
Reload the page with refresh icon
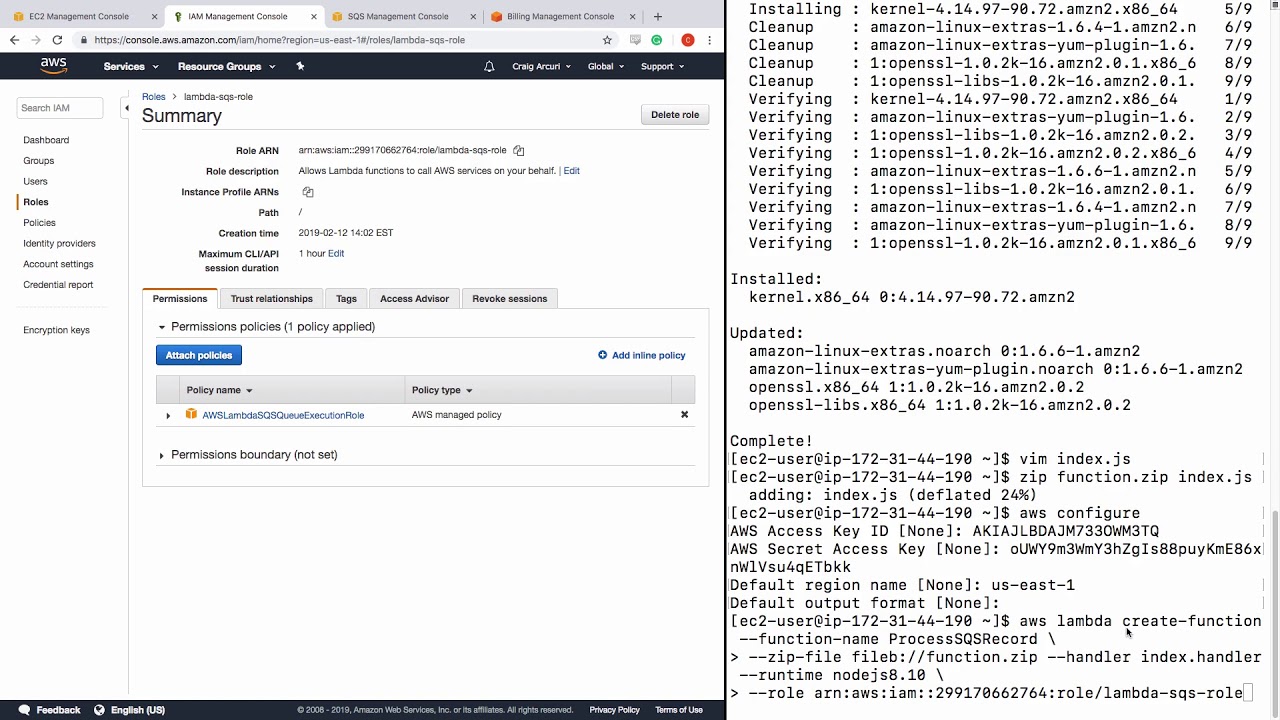(x=57, y=40)
